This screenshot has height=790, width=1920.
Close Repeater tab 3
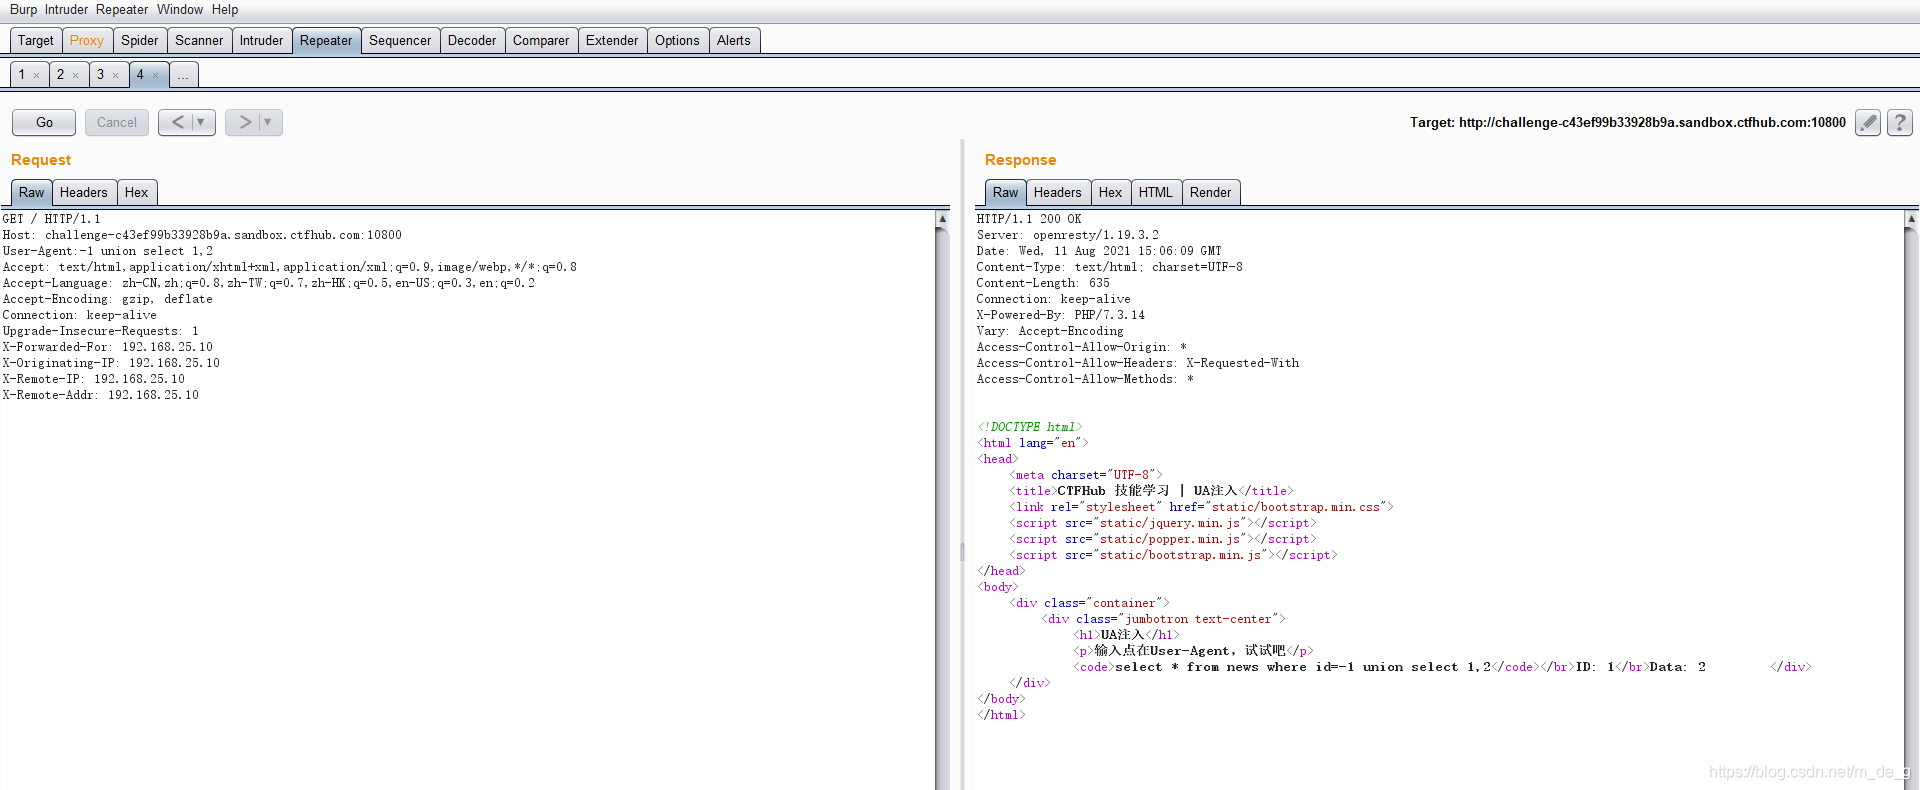[x=116, y=75]
